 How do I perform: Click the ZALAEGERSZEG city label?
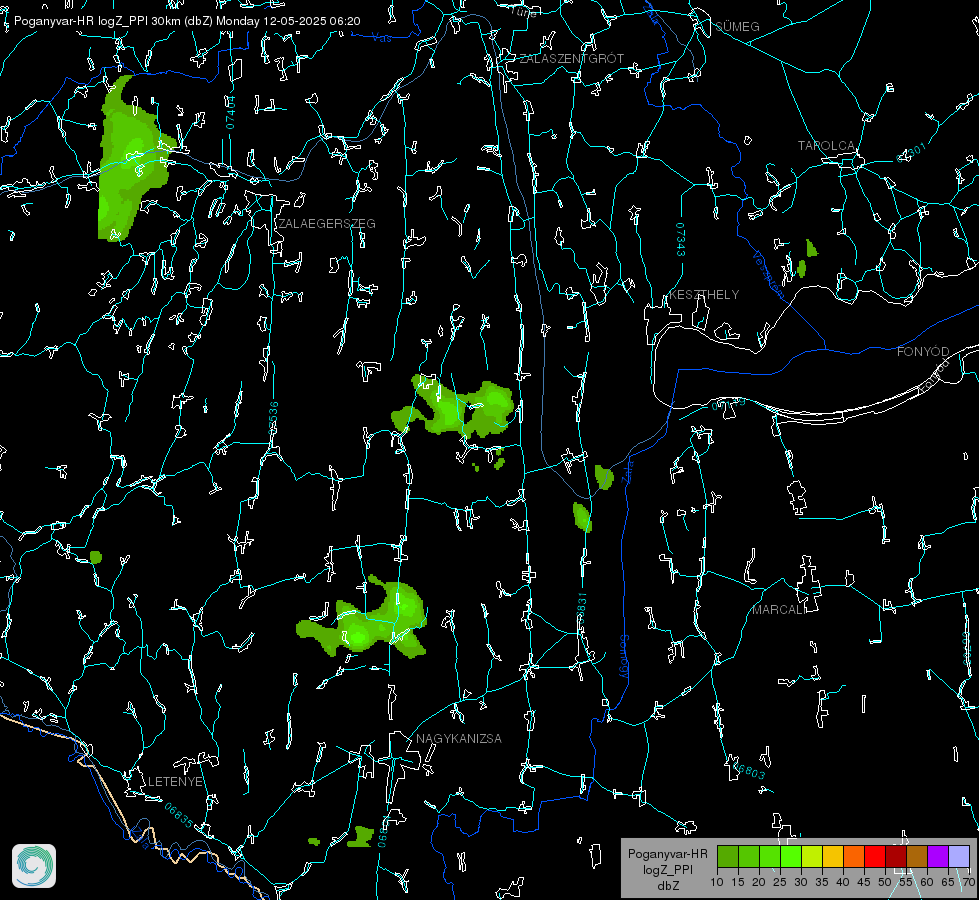327,224
